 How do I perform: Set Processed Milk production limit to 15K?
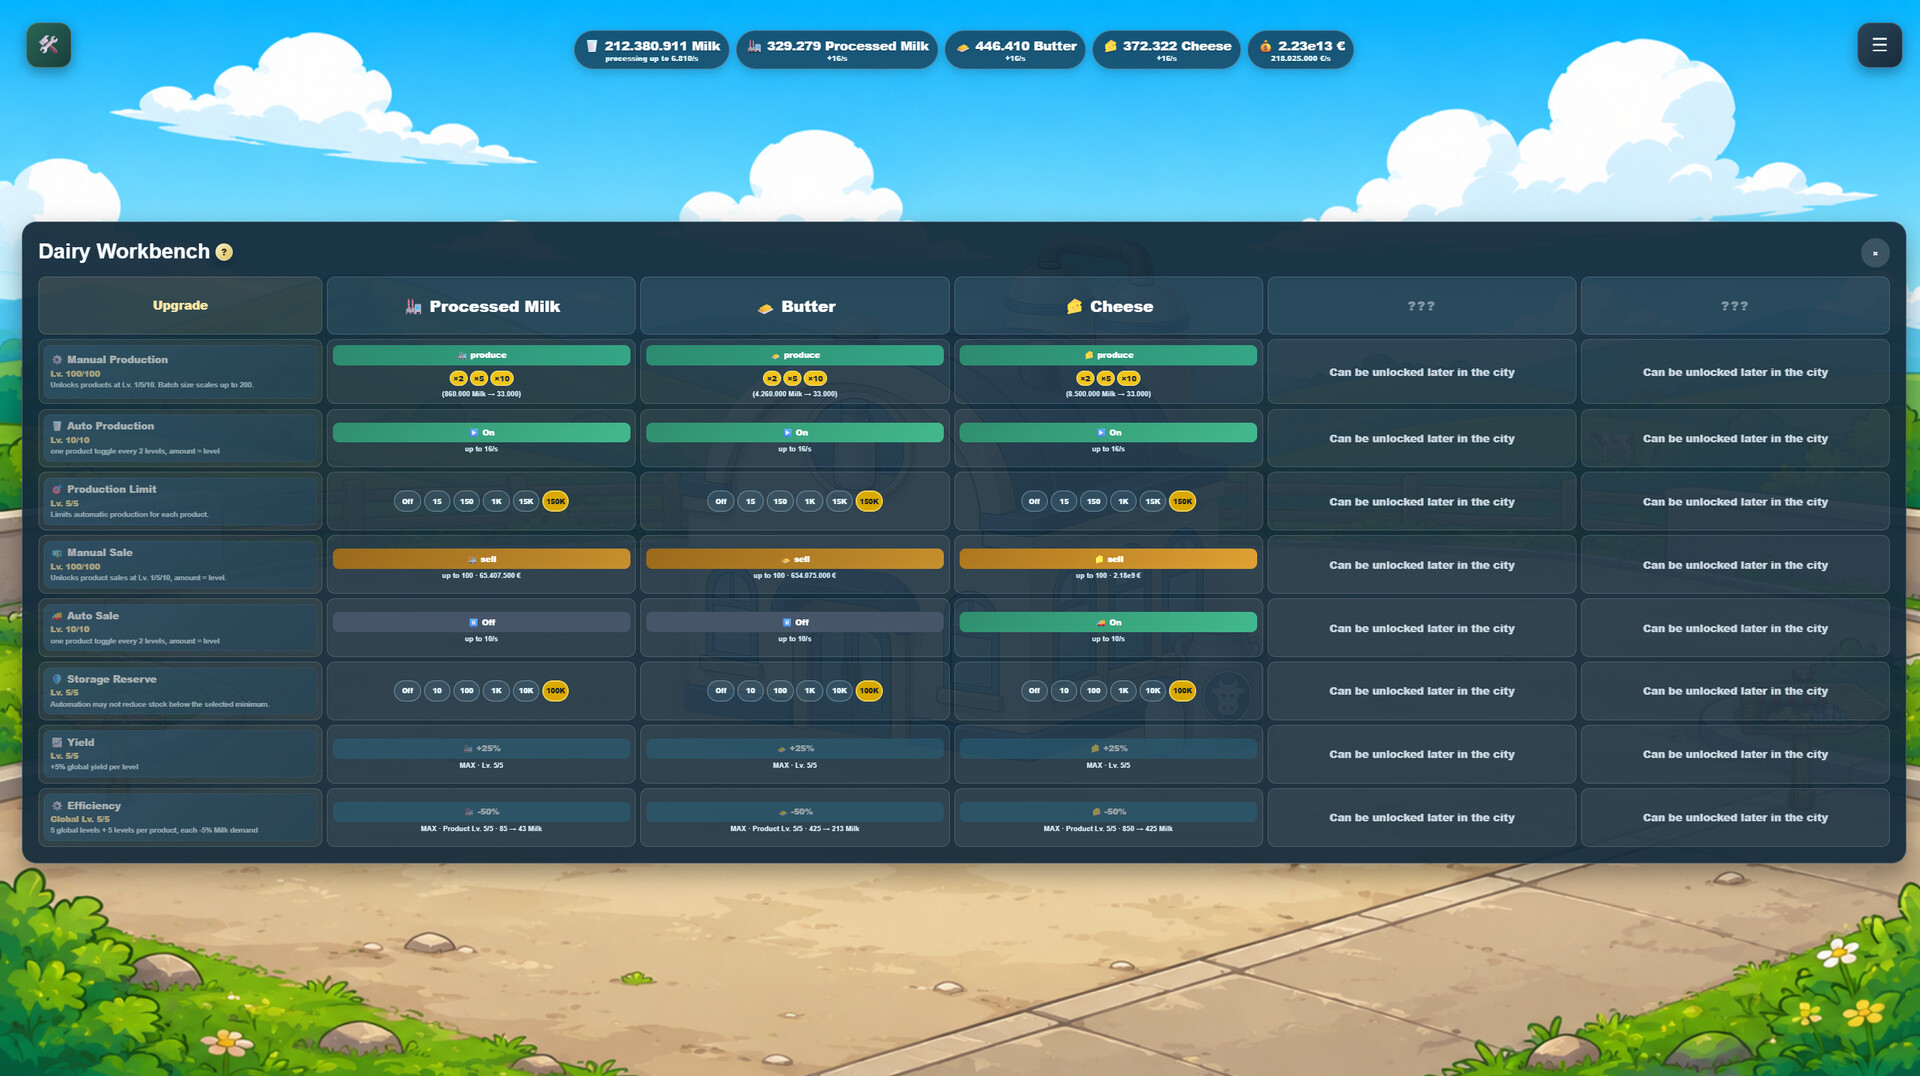point(526,501)
